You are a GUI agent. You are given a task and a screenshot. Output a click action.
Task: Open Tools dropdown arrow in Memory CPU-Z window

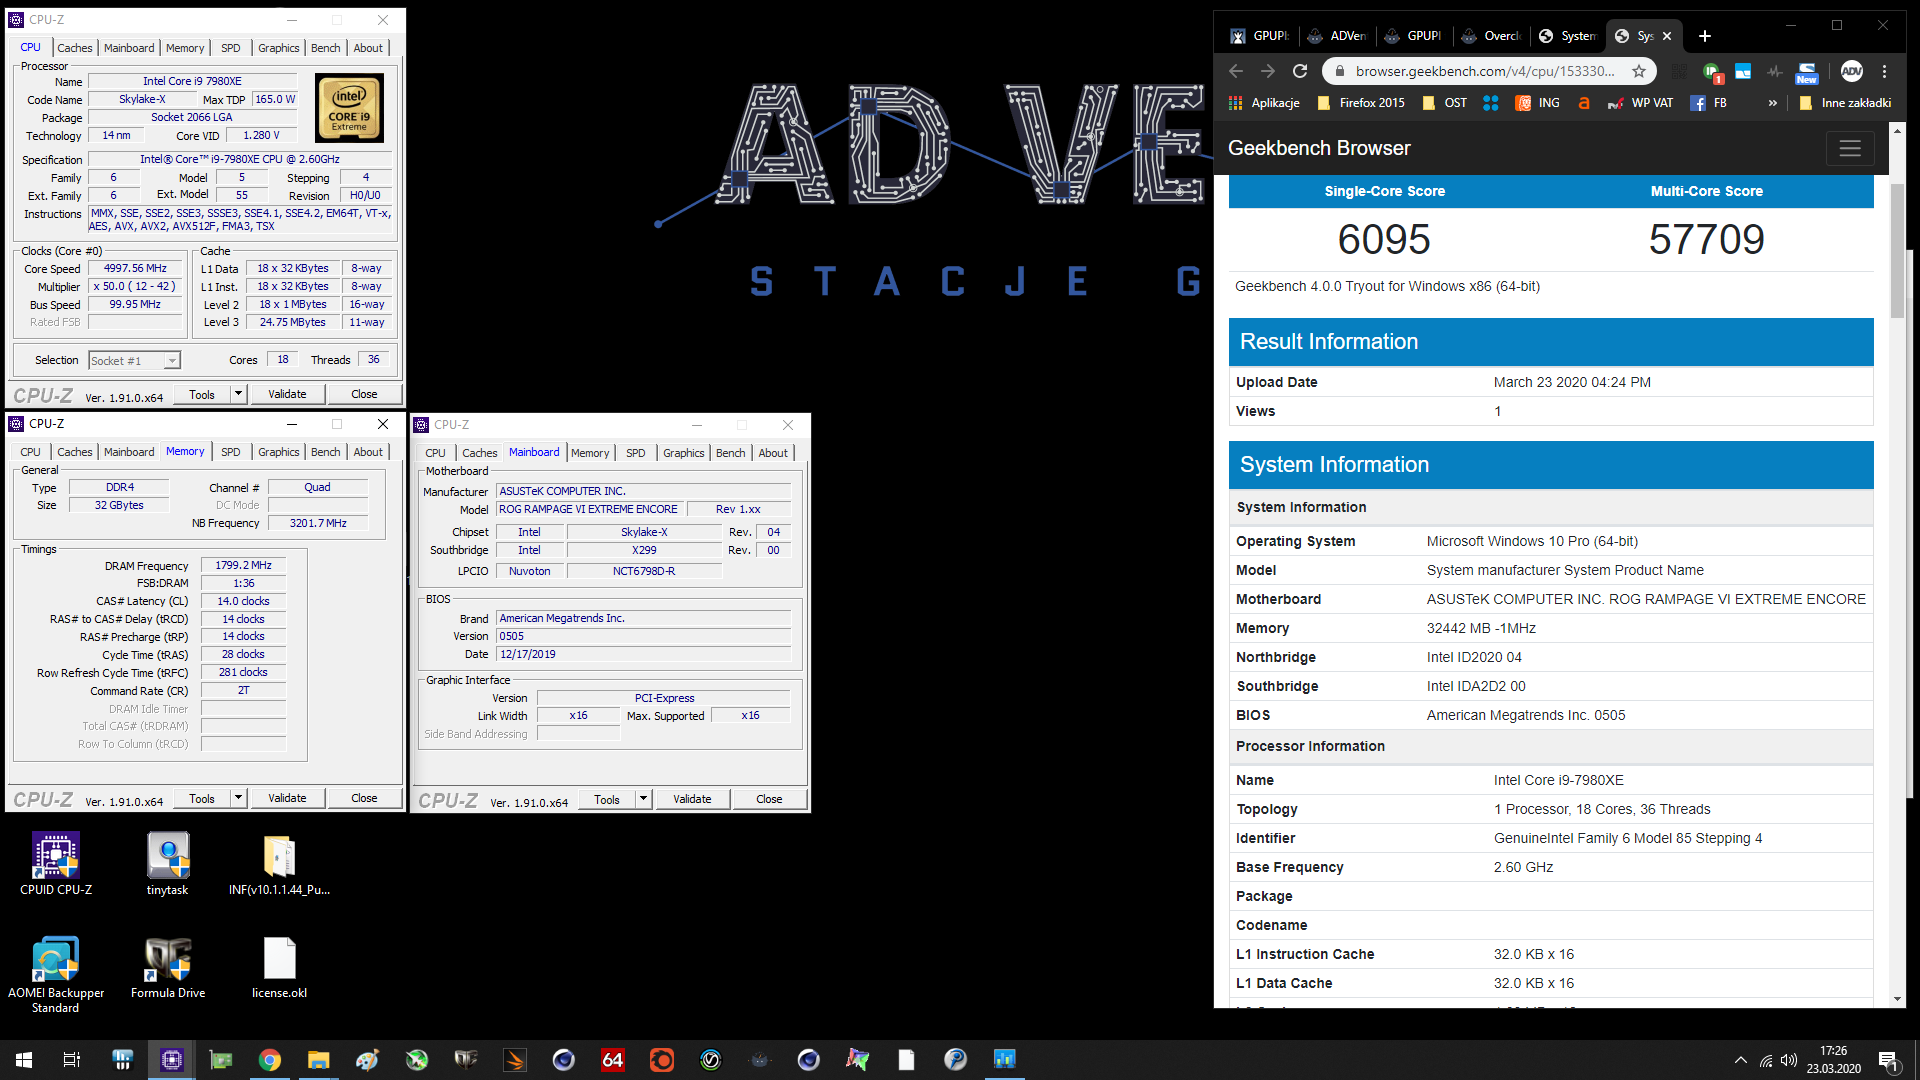coord(238,798)
